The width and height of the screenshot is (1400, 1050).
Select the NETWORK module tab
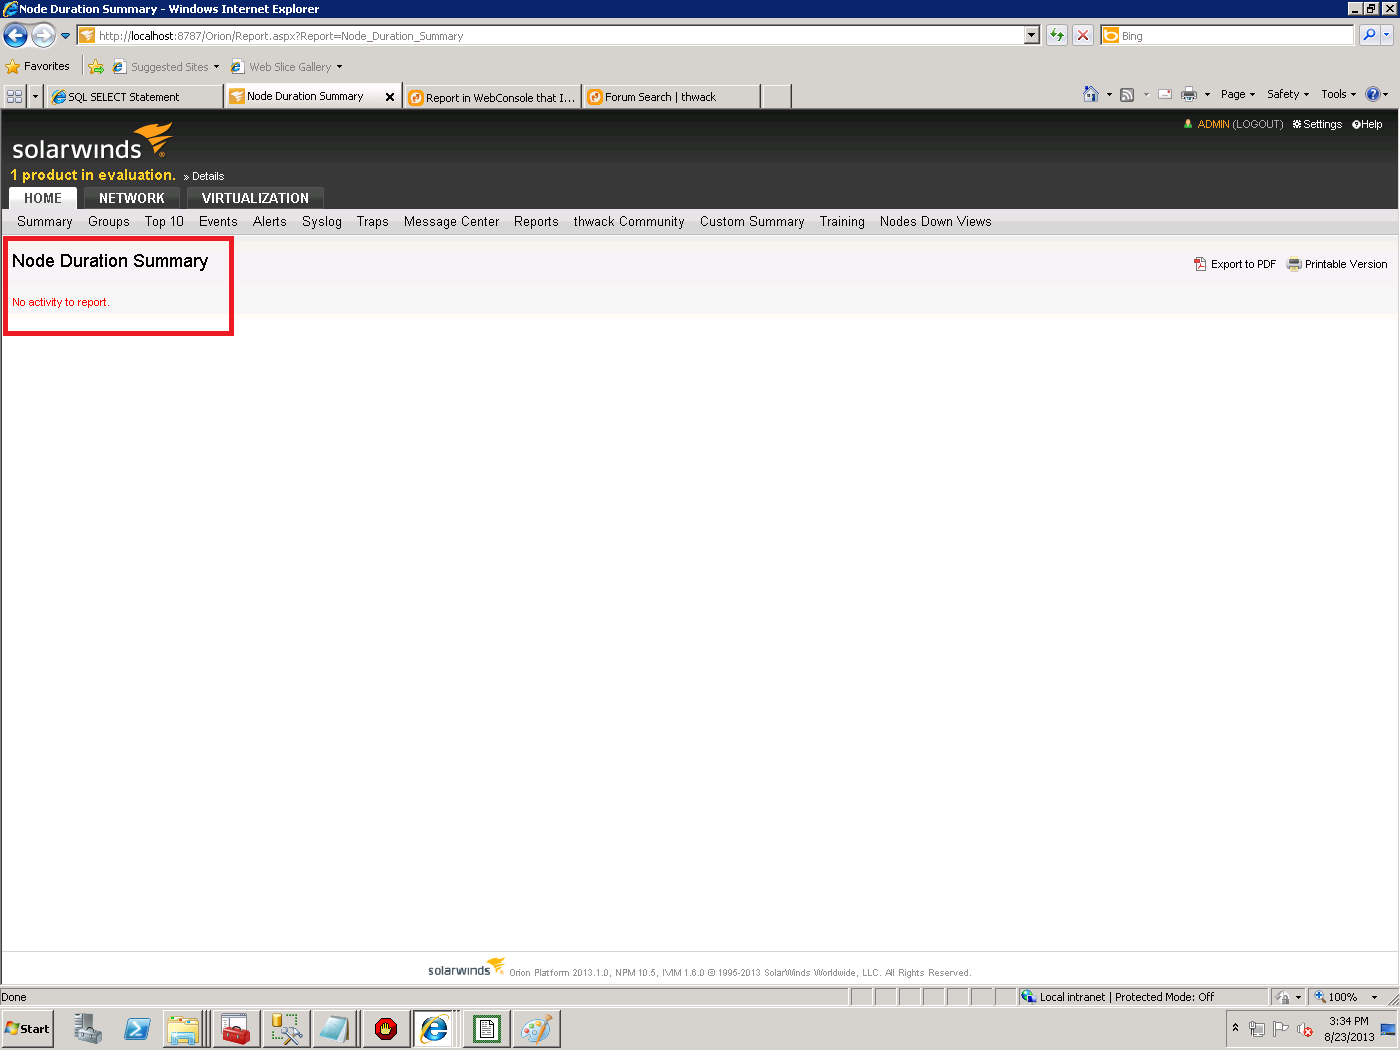[132, 198]
